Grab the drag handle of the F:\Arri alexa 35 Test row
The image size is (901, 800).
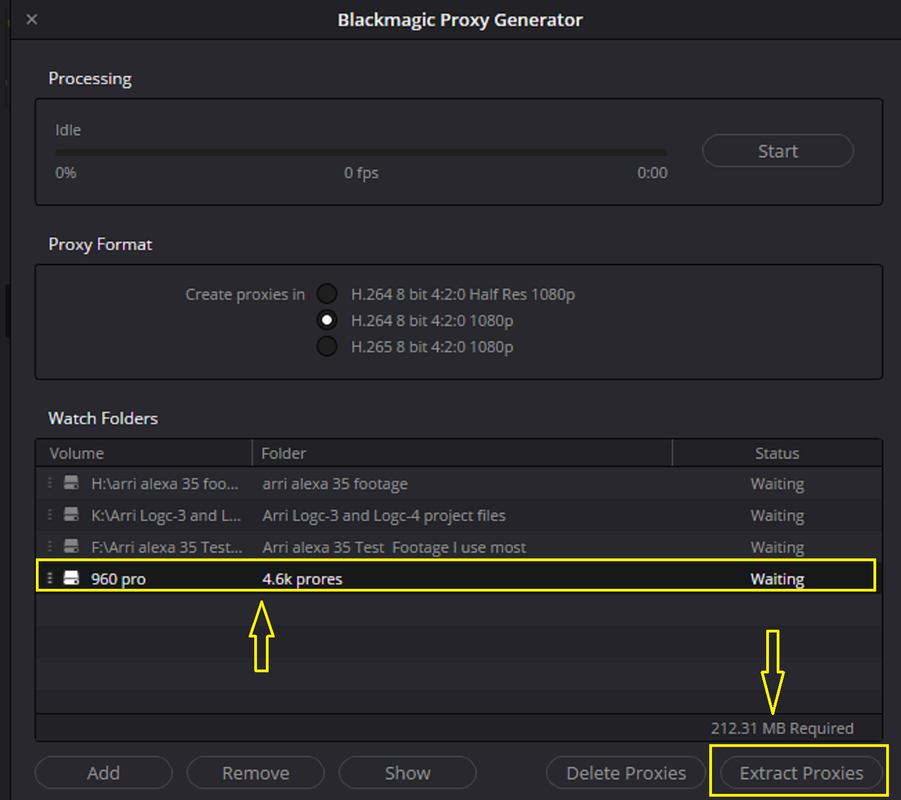pyautogui.click(x=50, y=546)
